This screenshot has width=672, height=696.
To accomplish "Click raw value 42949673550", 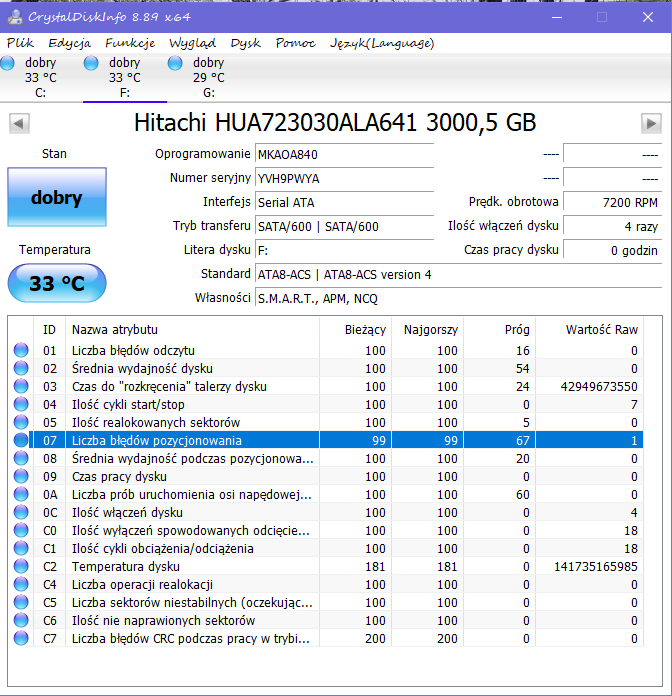I will coord(599,386).
